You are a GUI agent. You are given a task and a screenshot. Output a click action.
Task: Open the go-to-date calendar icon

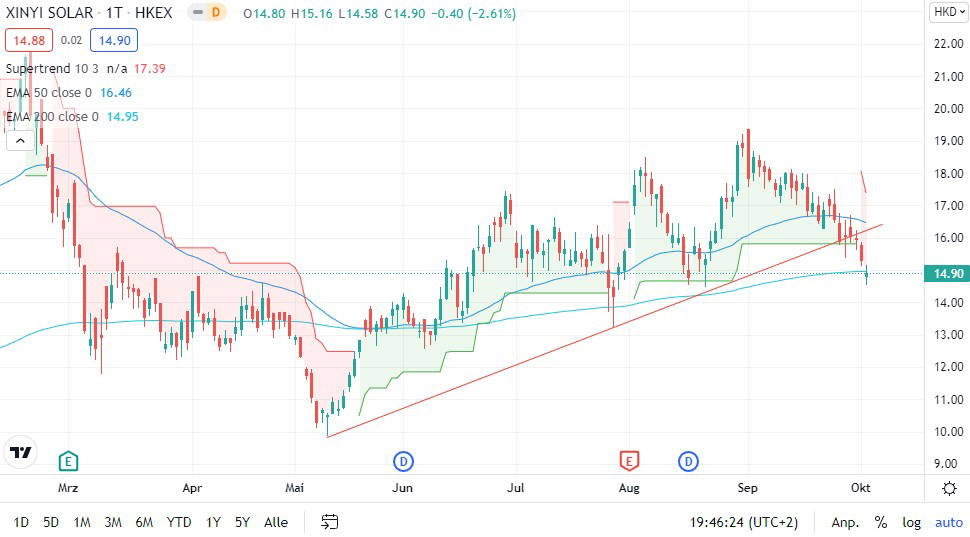tap(330, 522)
